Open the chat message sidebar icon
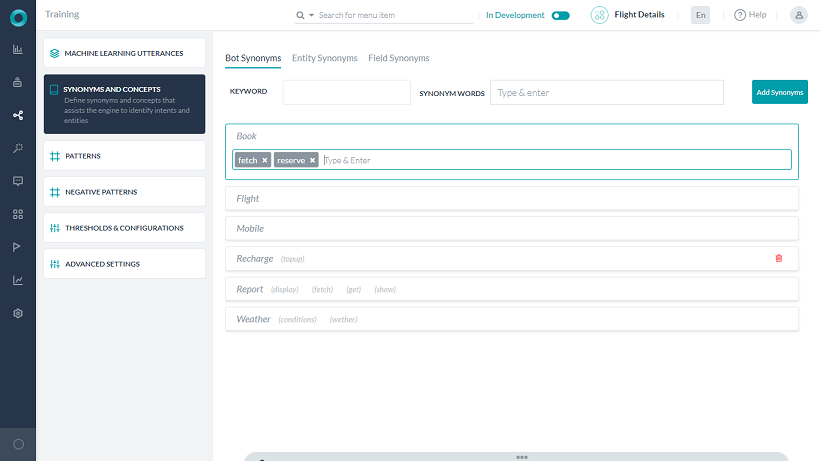Viewport: 820px width, 461px height. 18,181
